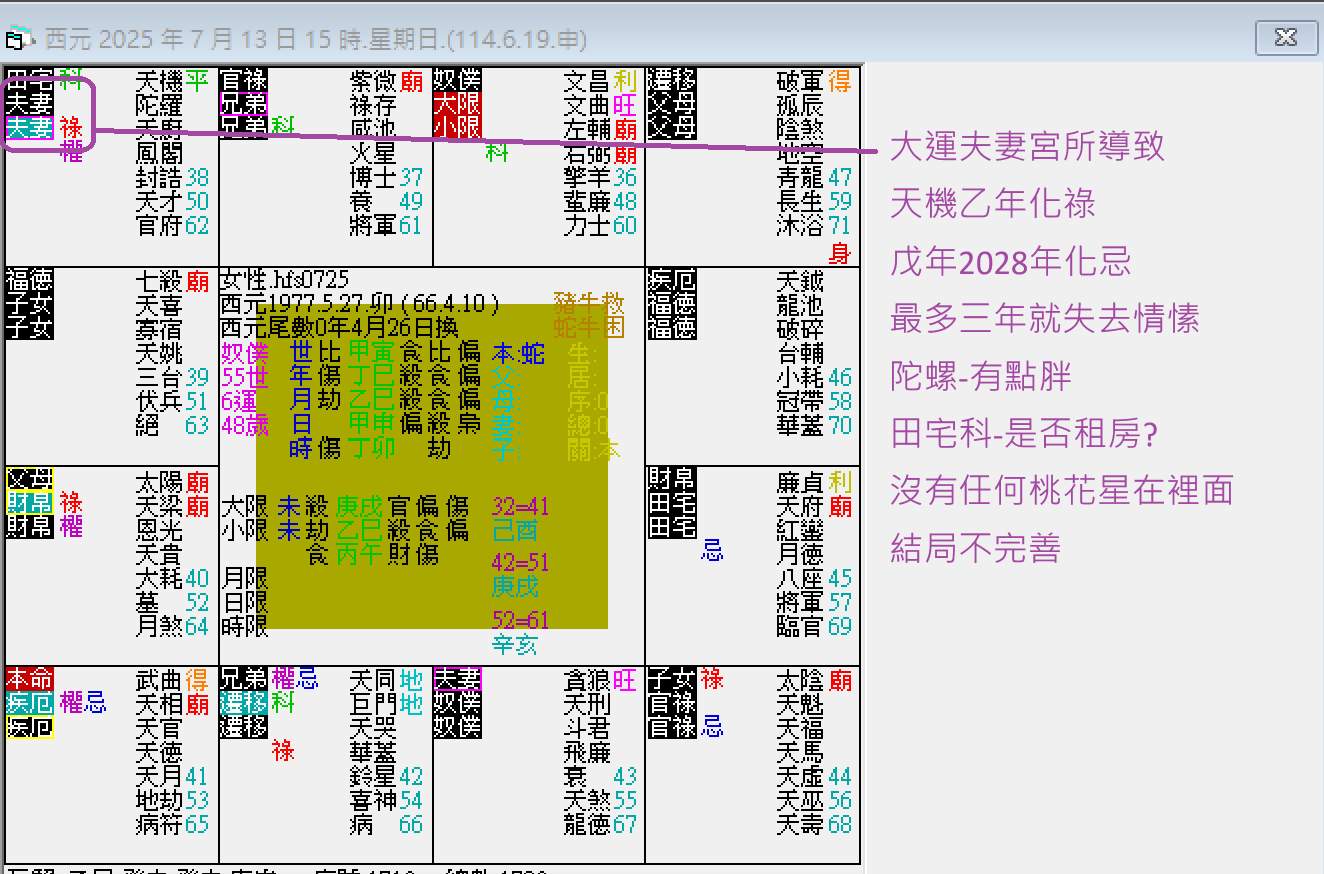Click the 福德 palace label beside 七殺
This screenshot has height=874, width=1324.
click(27, 278)
